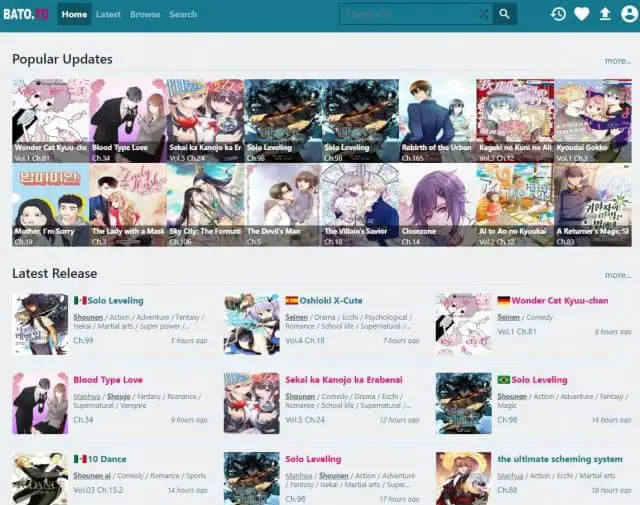Open ultimate scheming system release thumbnail
640x505 pixels.
(464, 478)
